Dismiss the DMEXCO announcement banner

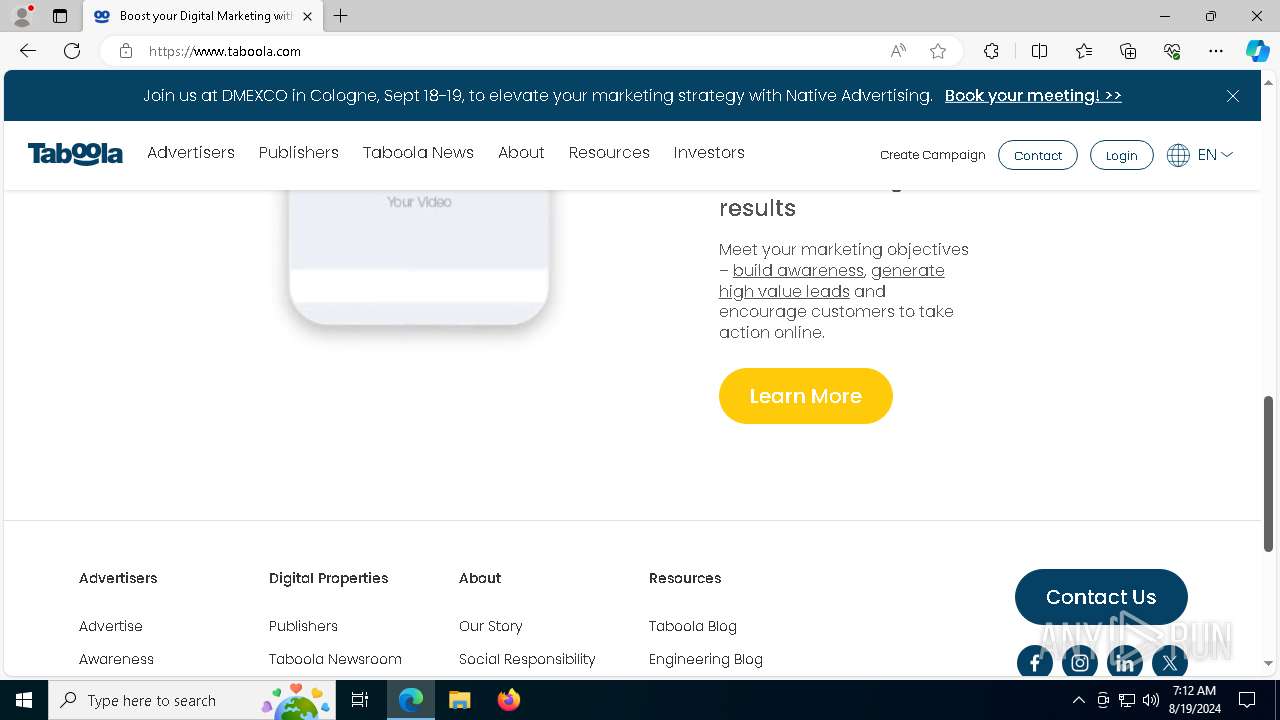point(1233,96)
